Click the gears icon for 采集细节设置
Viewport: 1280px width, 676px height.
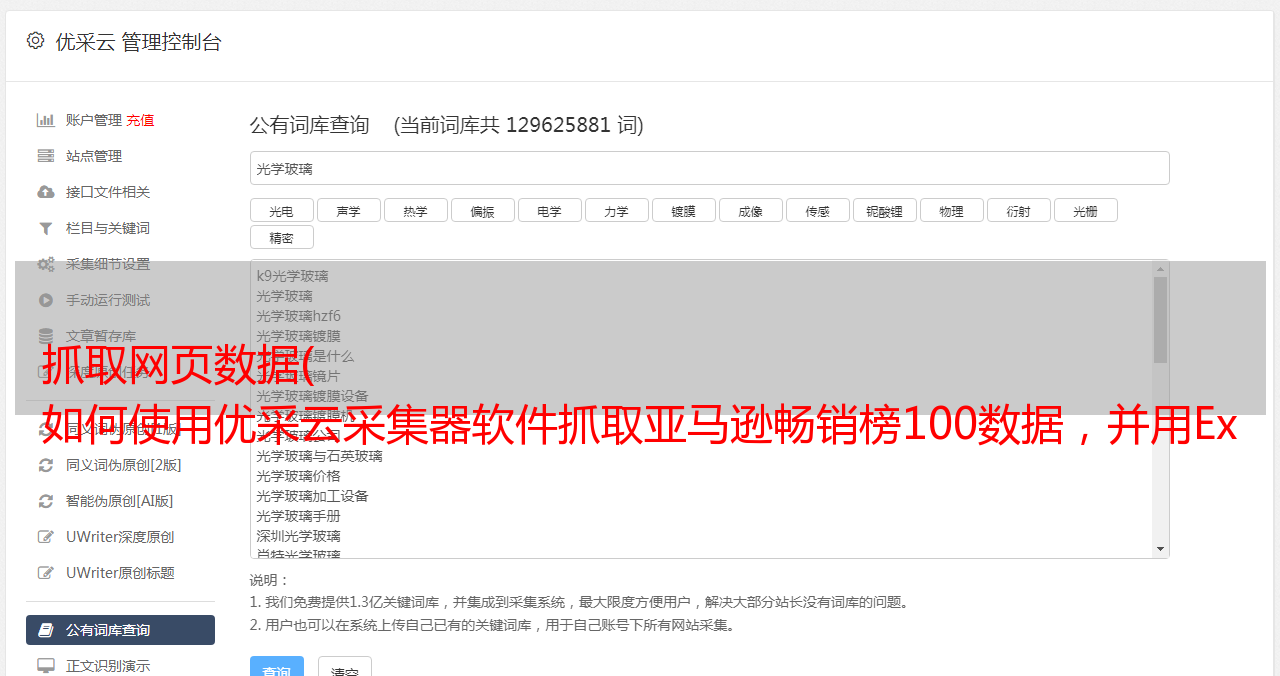(45, 264)
